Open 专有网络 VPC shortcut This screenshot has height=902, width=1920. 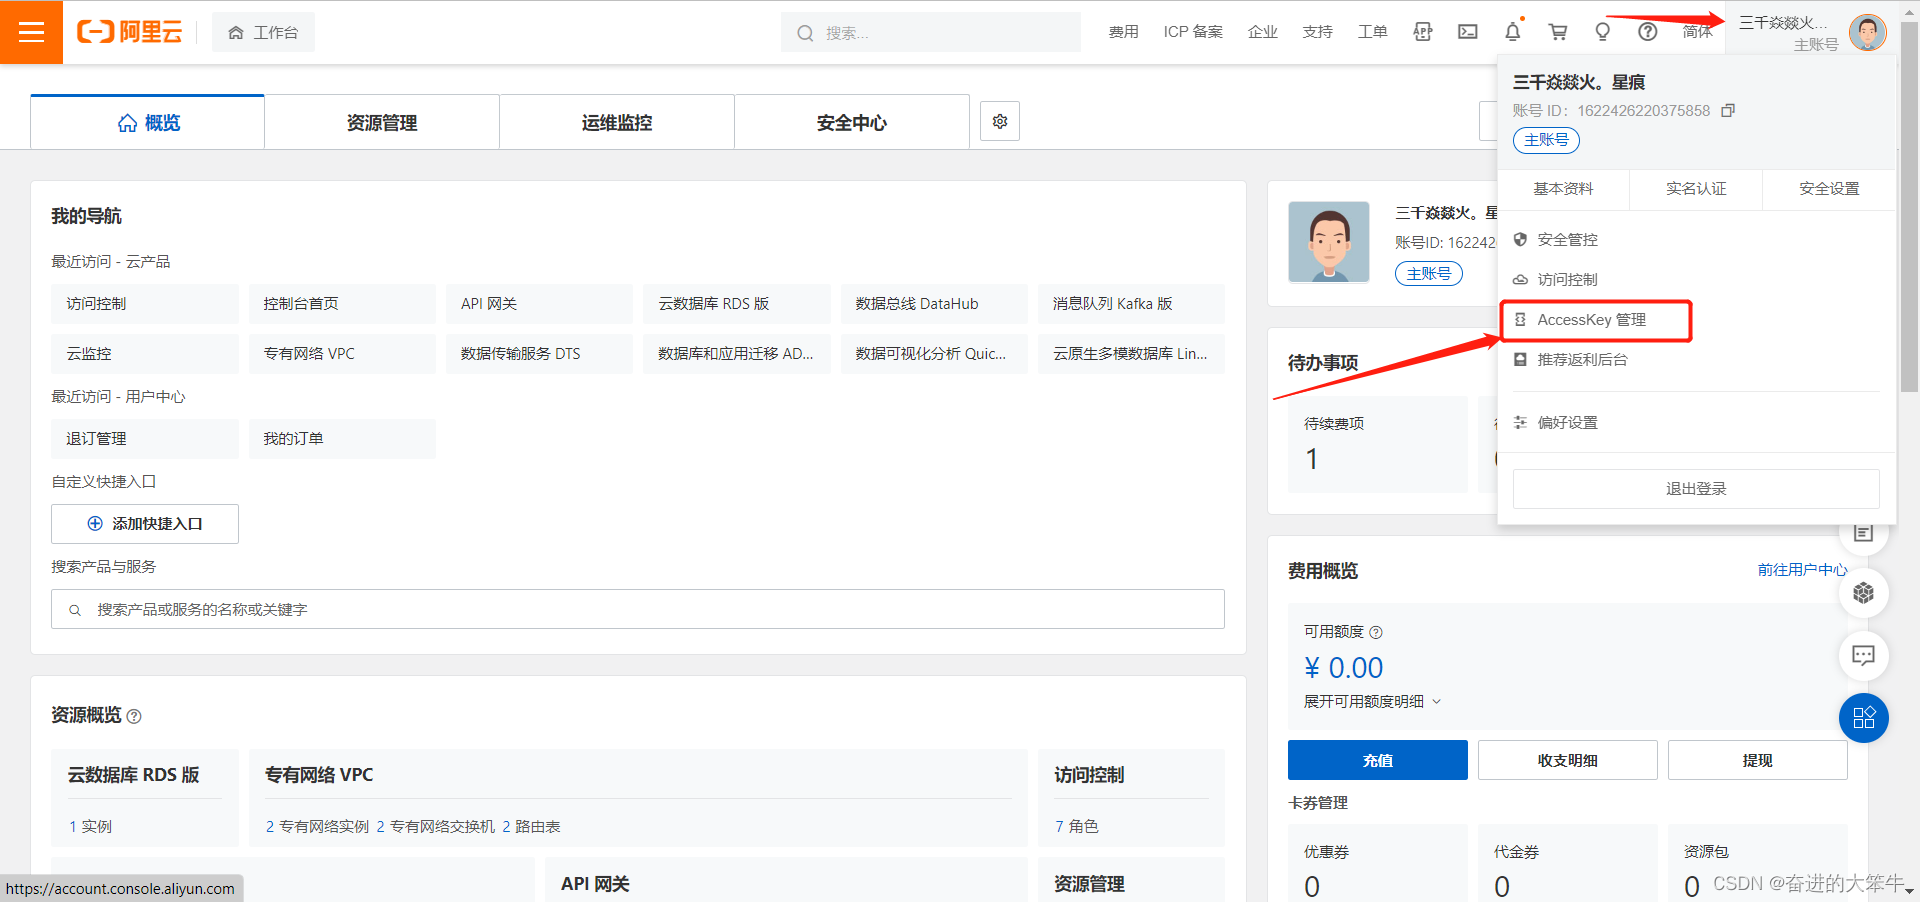pos(342,354)
